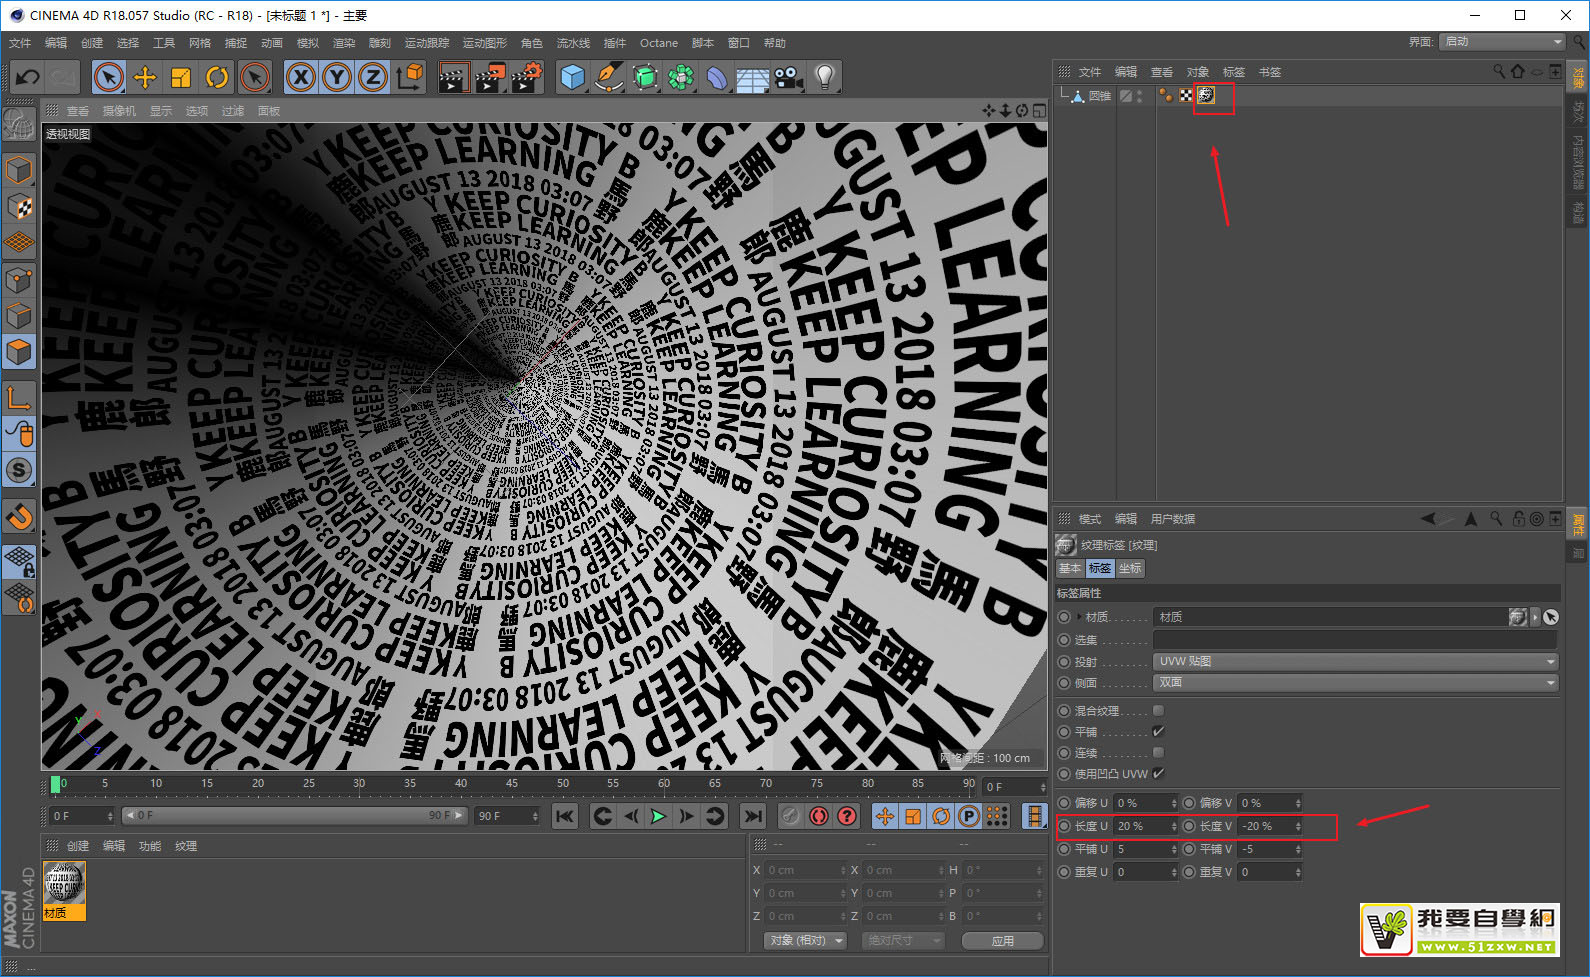Image resolution: width=1590 pixels, height=977 pixels.
Task: Click material link picker arrow button
Action: 1551,617
